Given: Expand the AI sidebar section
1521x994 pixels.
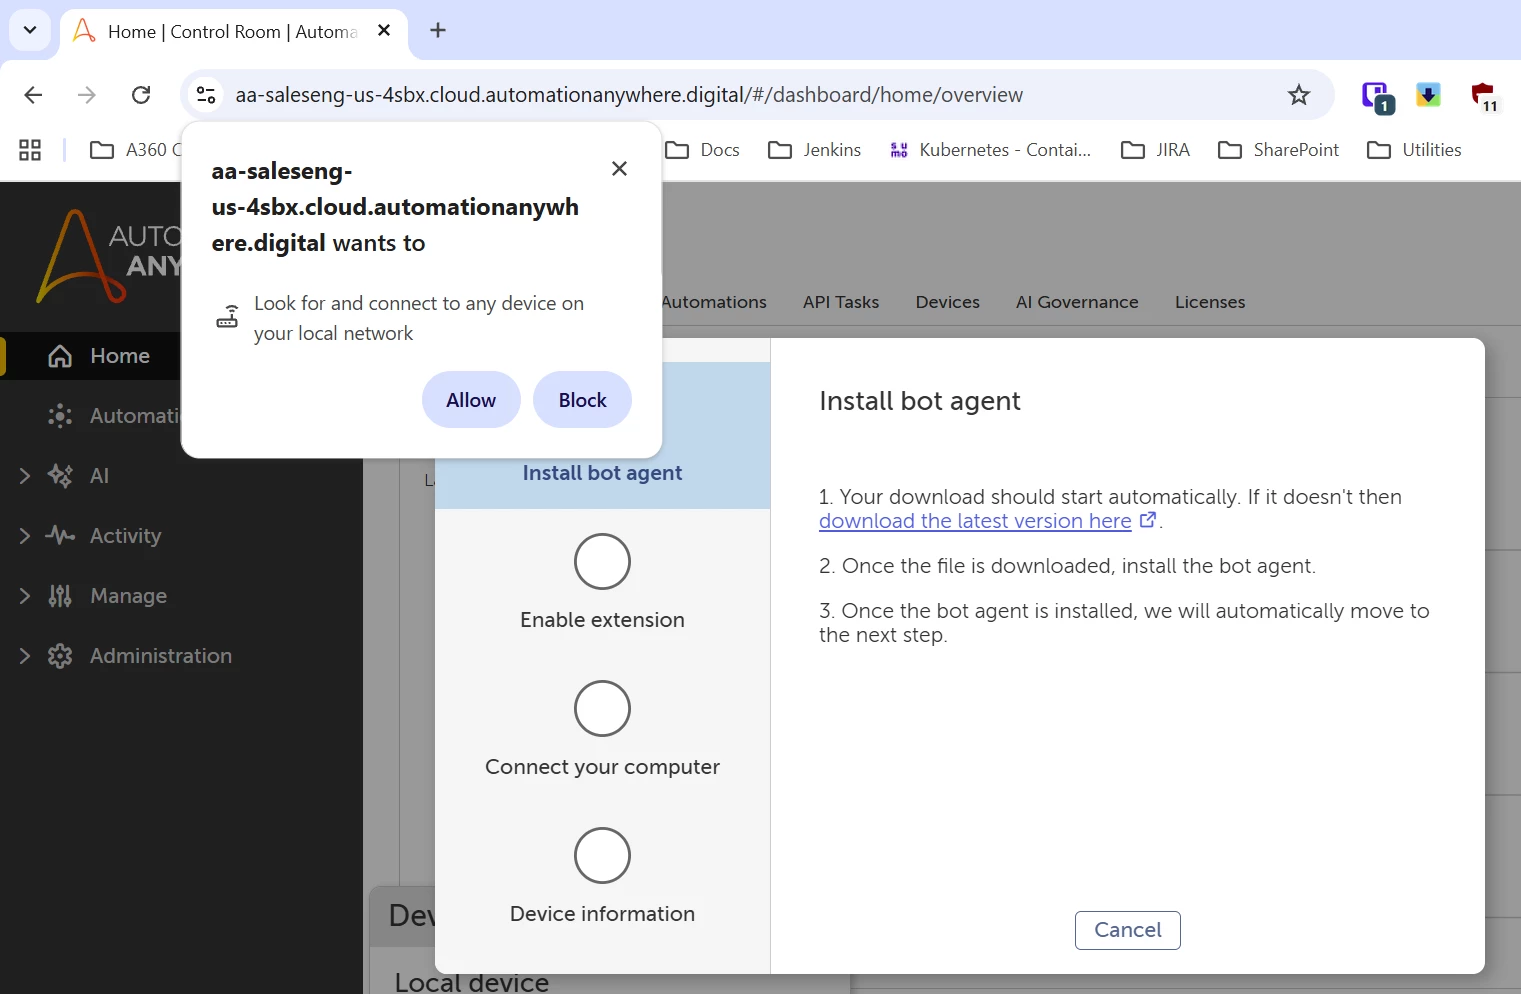Looking at the screenshot, I should tap(25, 476).
